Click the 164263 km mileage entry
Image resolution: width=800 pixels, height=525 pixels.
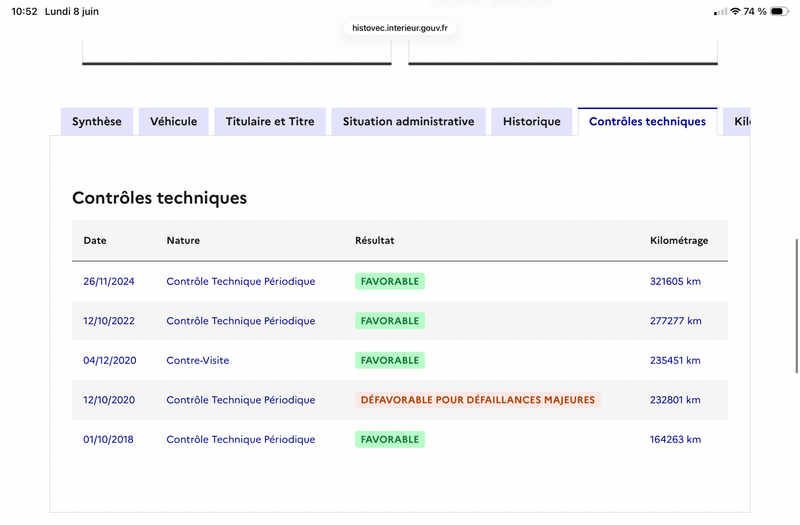675,439
